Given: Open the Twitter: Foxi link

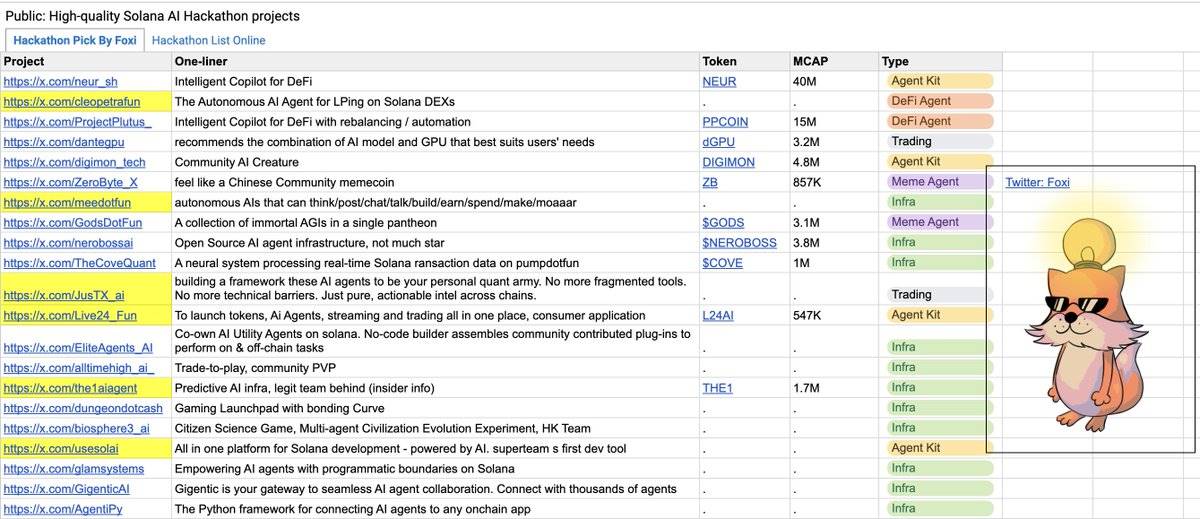Looking at the screenshot, I should point(1037,182).
